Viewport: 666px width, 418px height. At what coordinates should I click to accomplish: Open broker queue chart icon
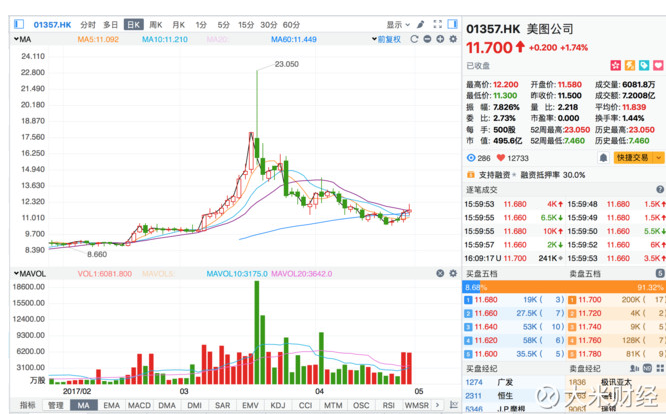[x=634, y=368]
